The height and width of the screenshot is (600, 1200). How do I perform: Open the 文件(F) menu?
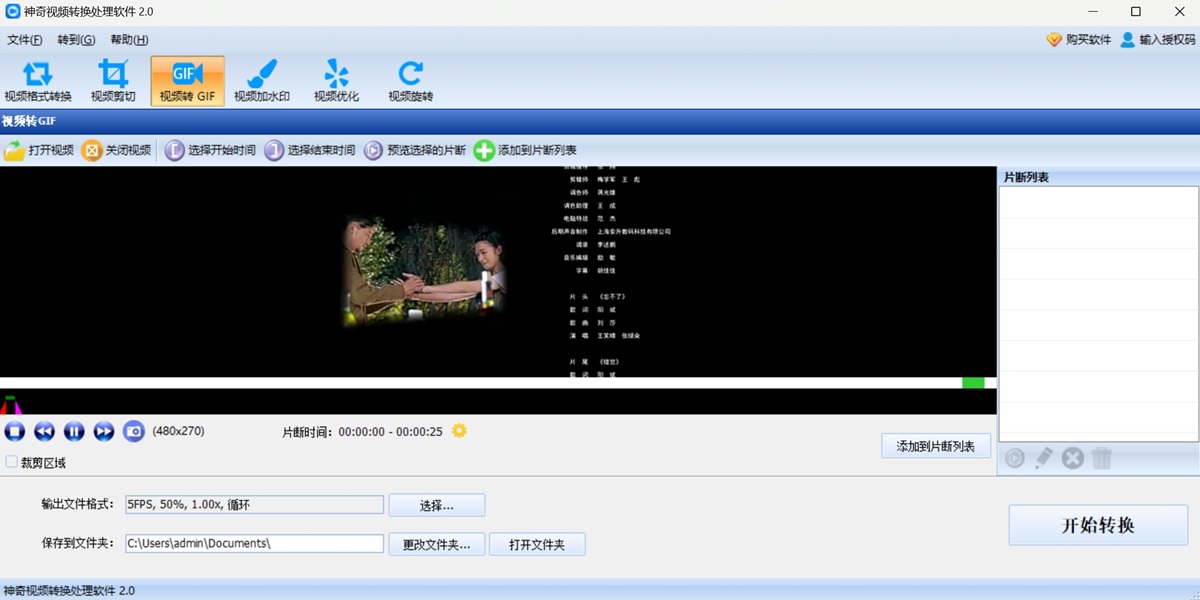(24, 39)
